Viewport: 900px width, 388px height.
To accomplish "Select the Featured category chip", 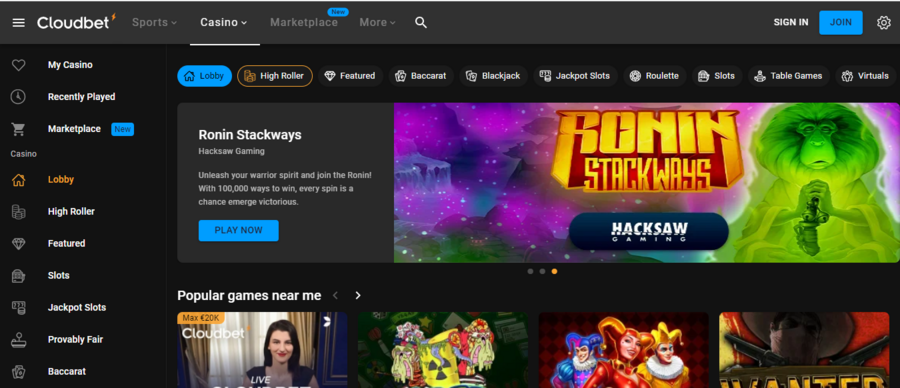I will tap(350, 76).
